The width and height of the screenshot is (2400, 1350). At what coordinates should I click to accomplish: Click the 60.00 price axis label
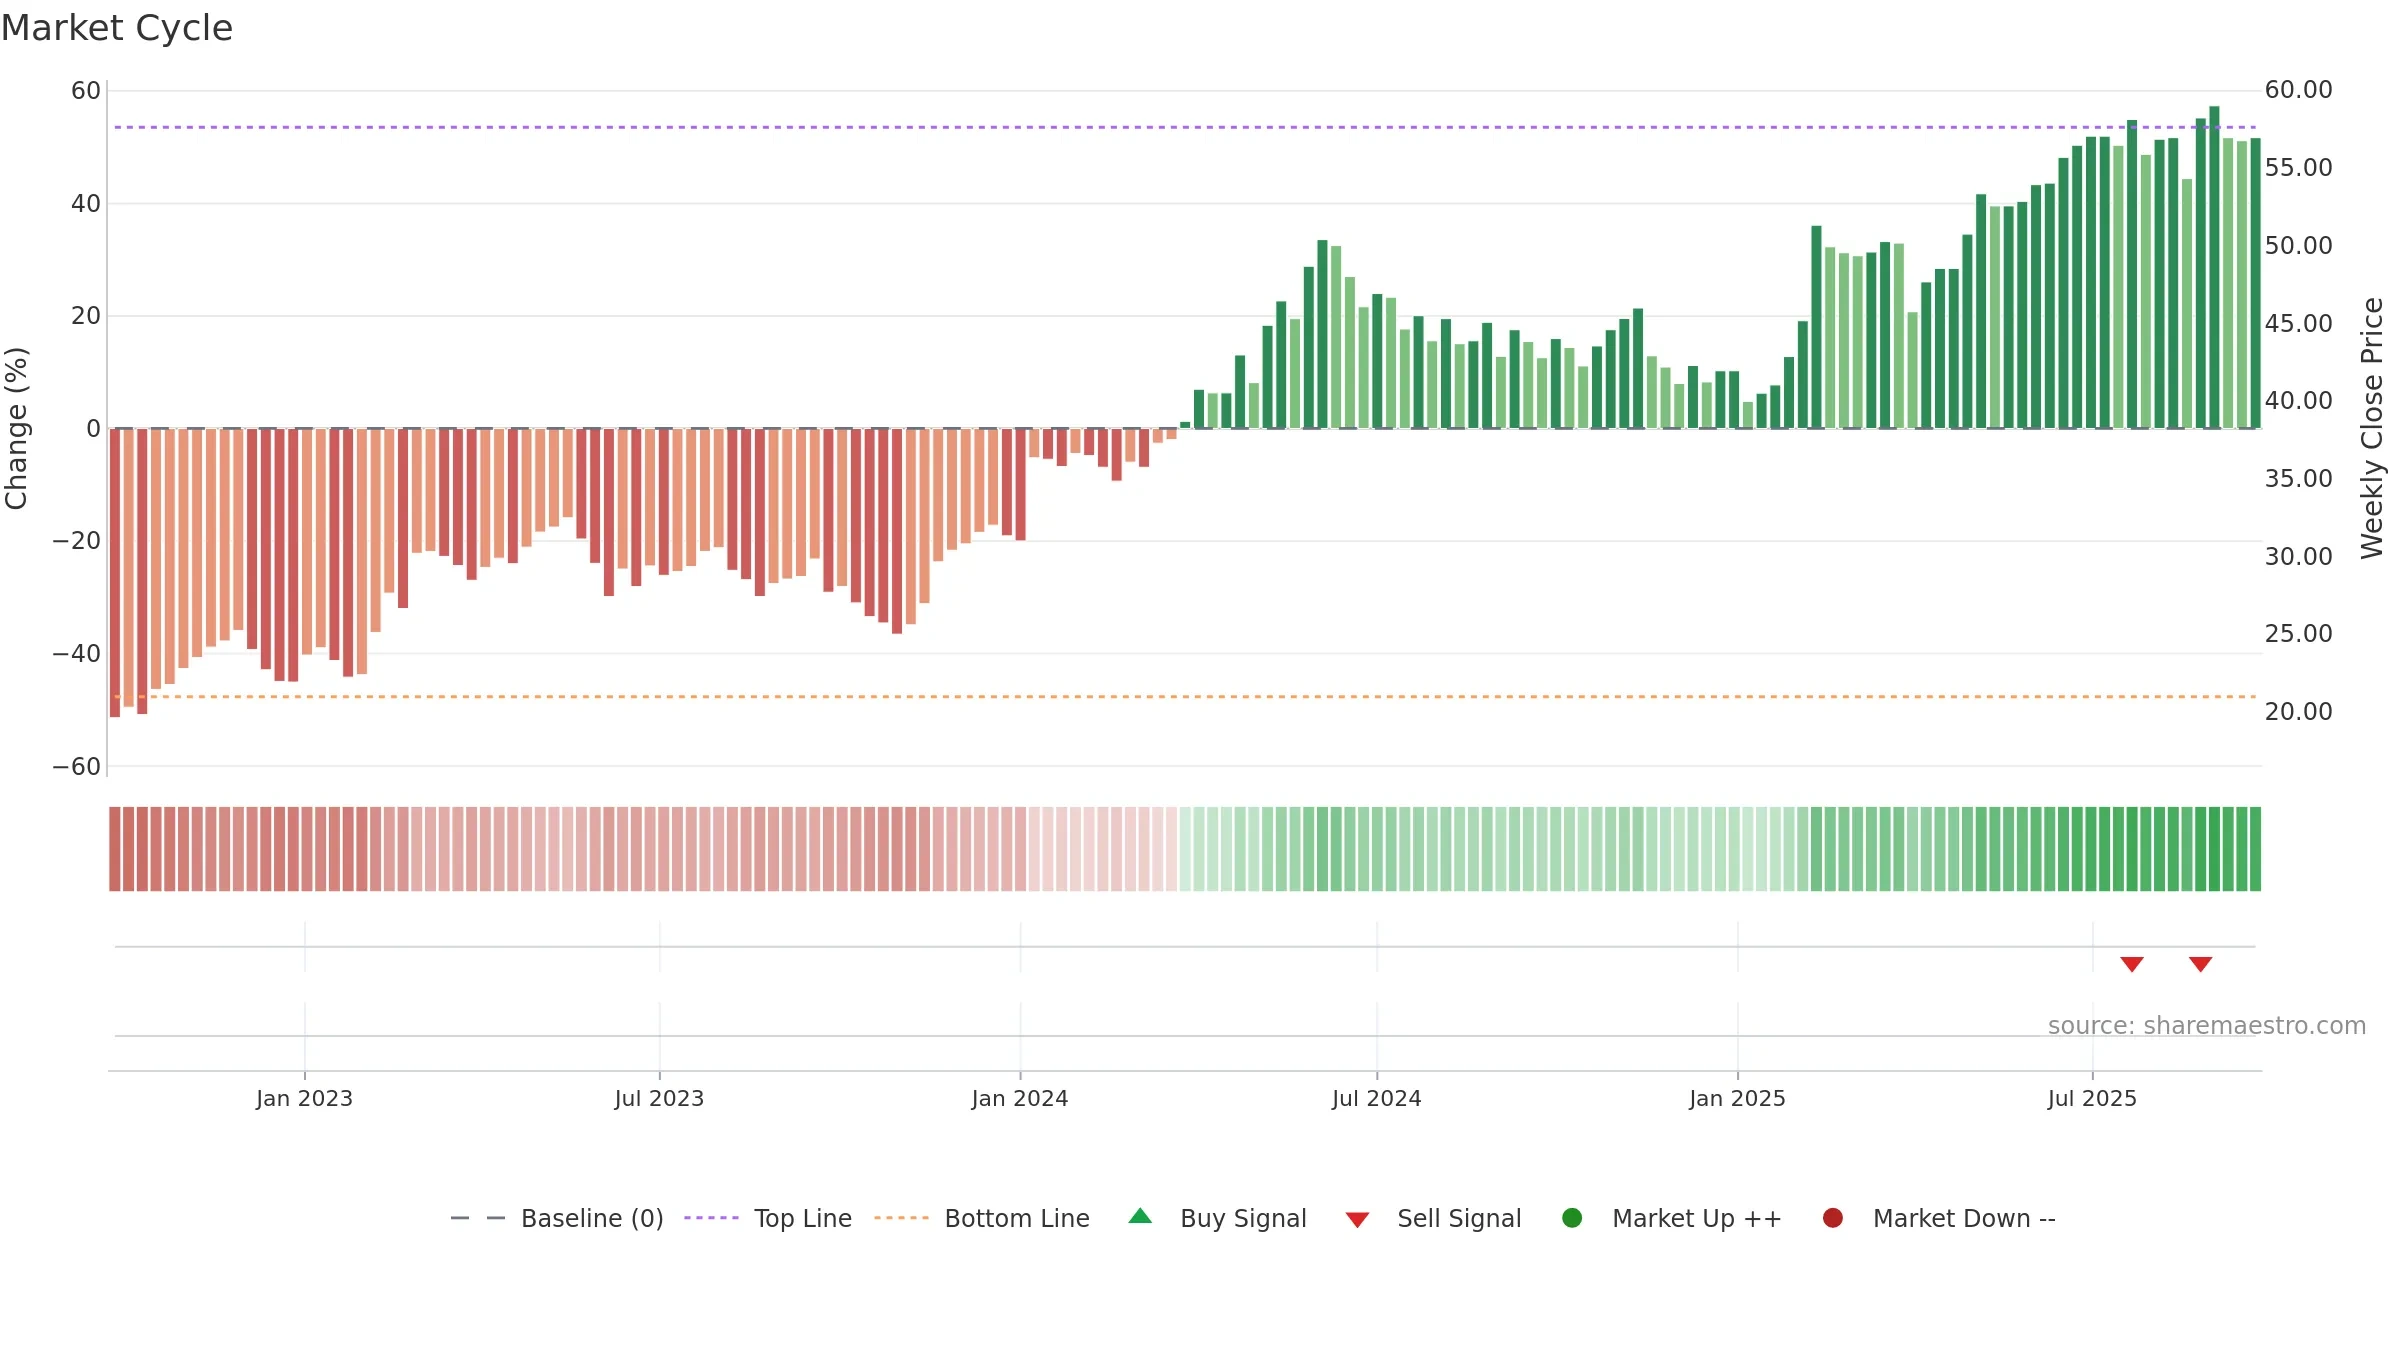click(2298, 90)
